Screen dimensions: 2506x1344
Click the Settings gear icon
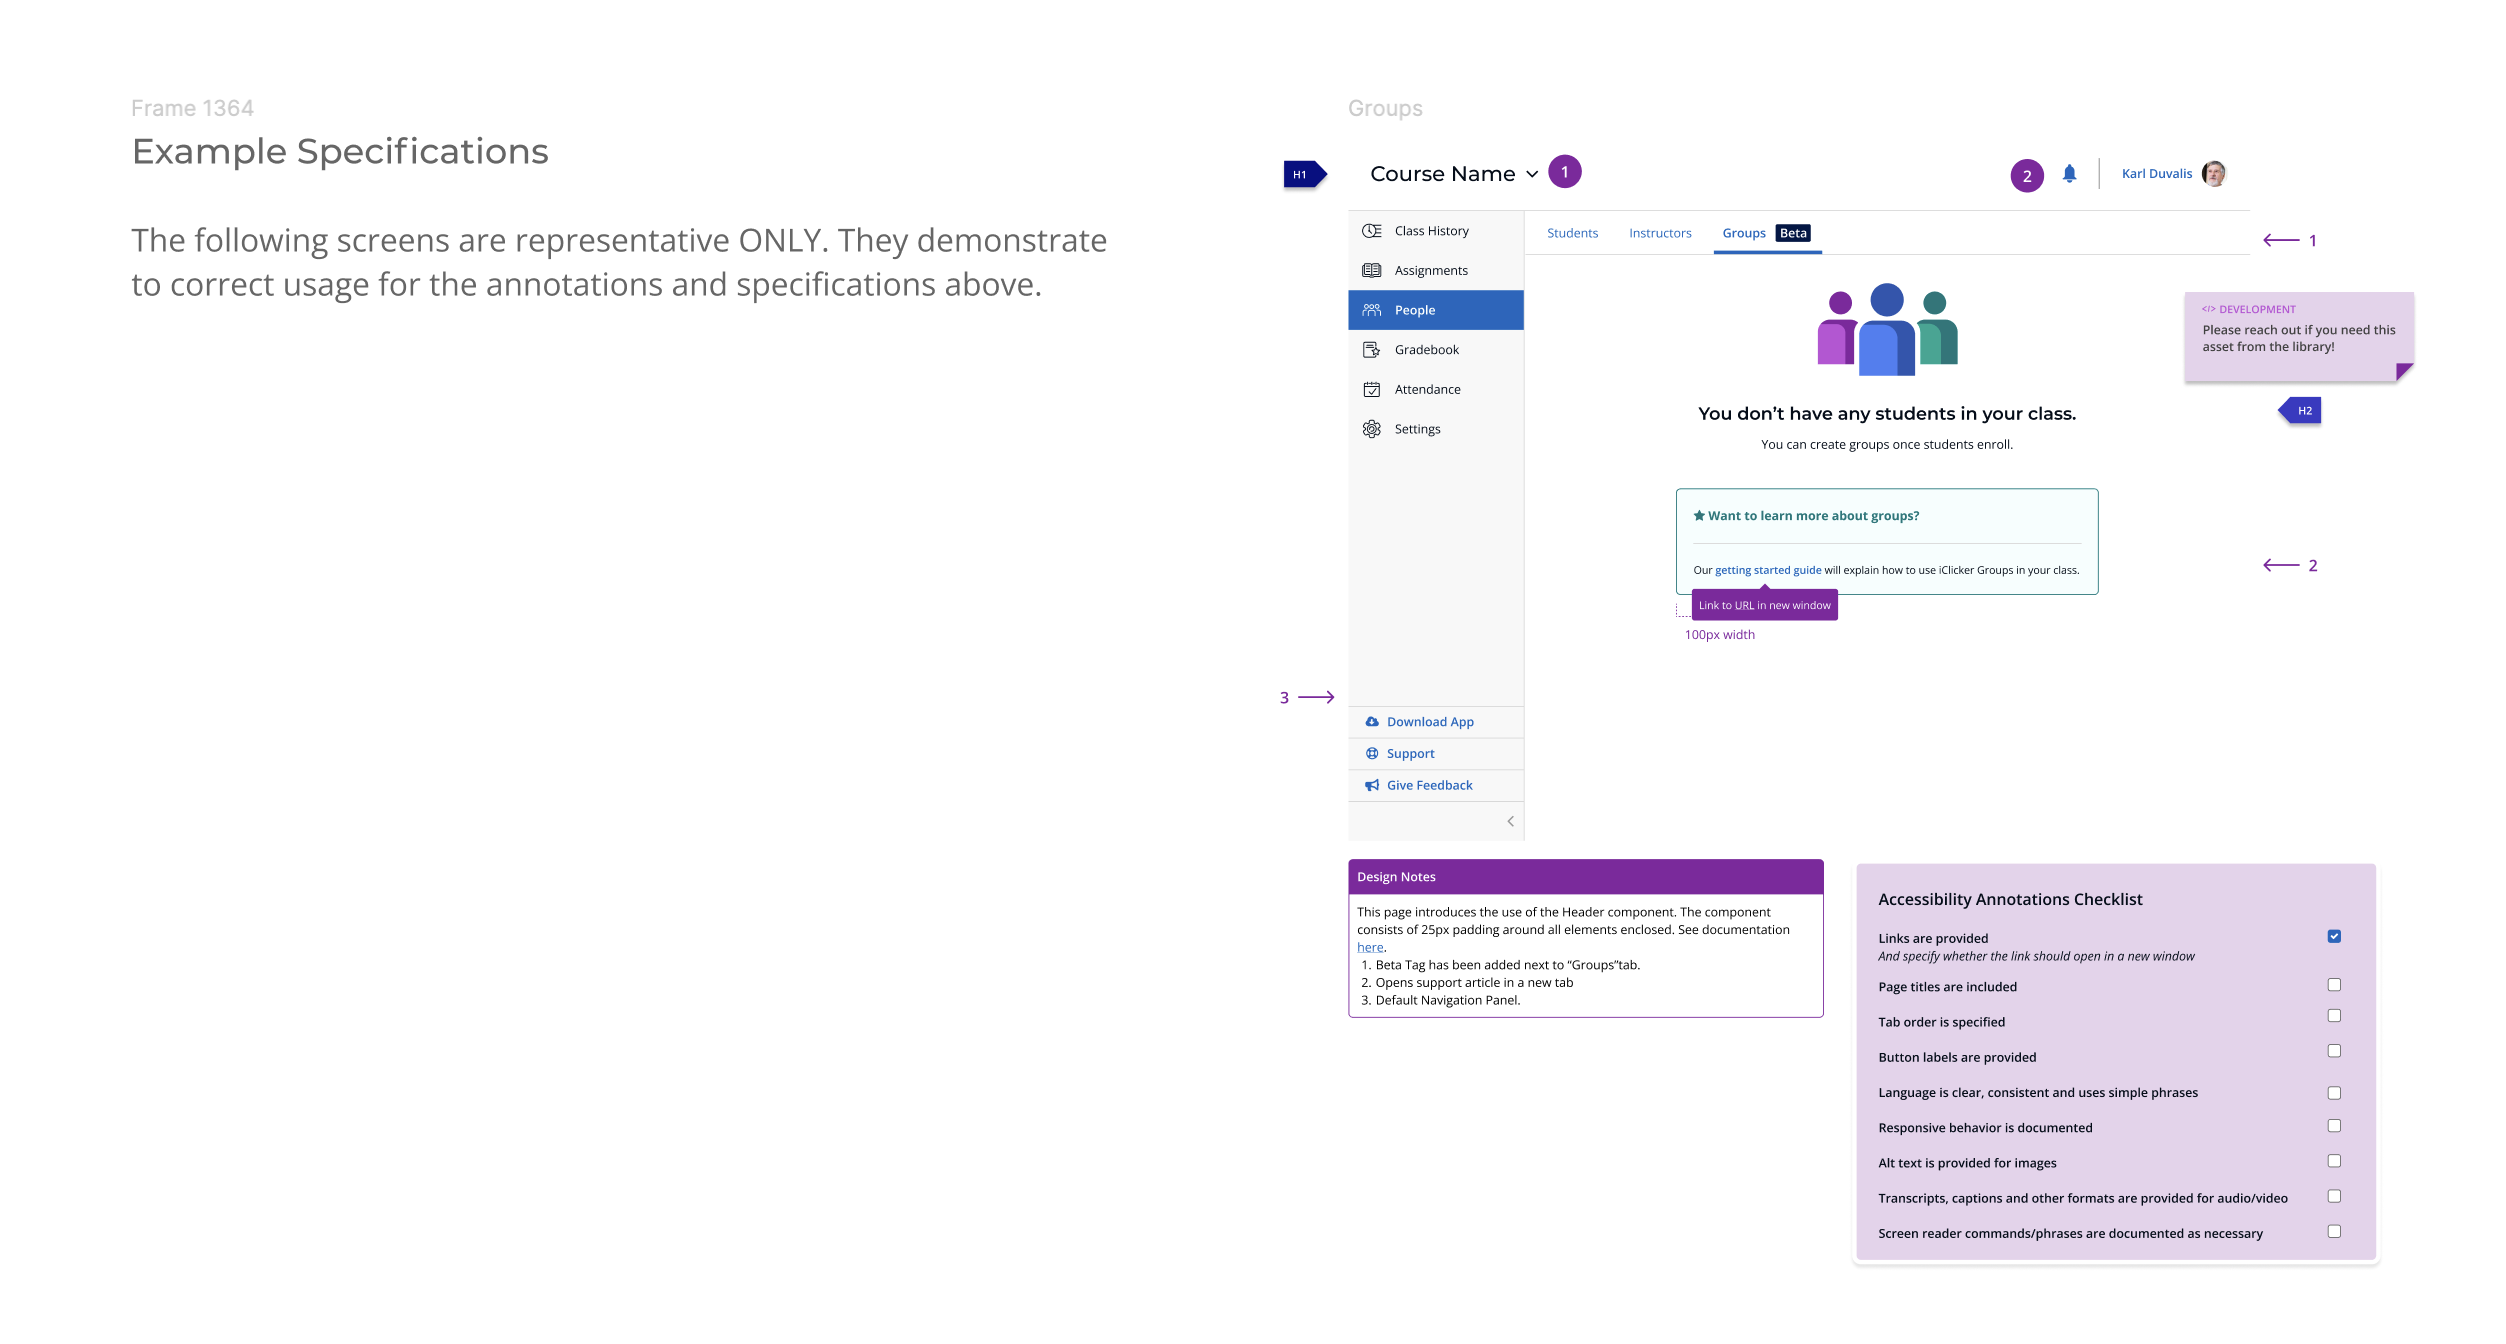click(1371, 429)
